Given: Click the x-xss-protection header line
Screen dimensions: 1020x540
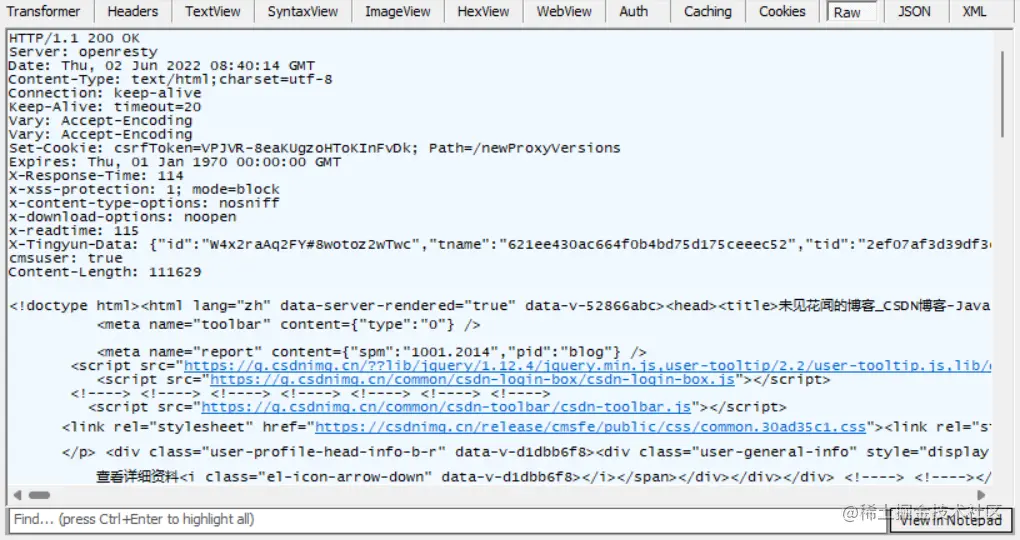Looking at the screenshot, I should pyautogui.click(x=144, y=189).
